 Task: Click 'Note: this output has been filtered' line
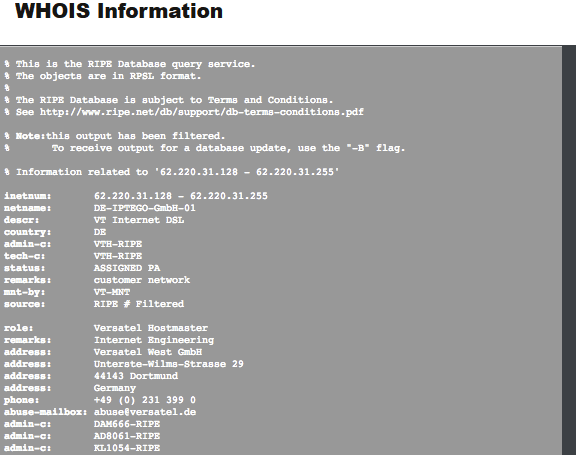(115, 136)
